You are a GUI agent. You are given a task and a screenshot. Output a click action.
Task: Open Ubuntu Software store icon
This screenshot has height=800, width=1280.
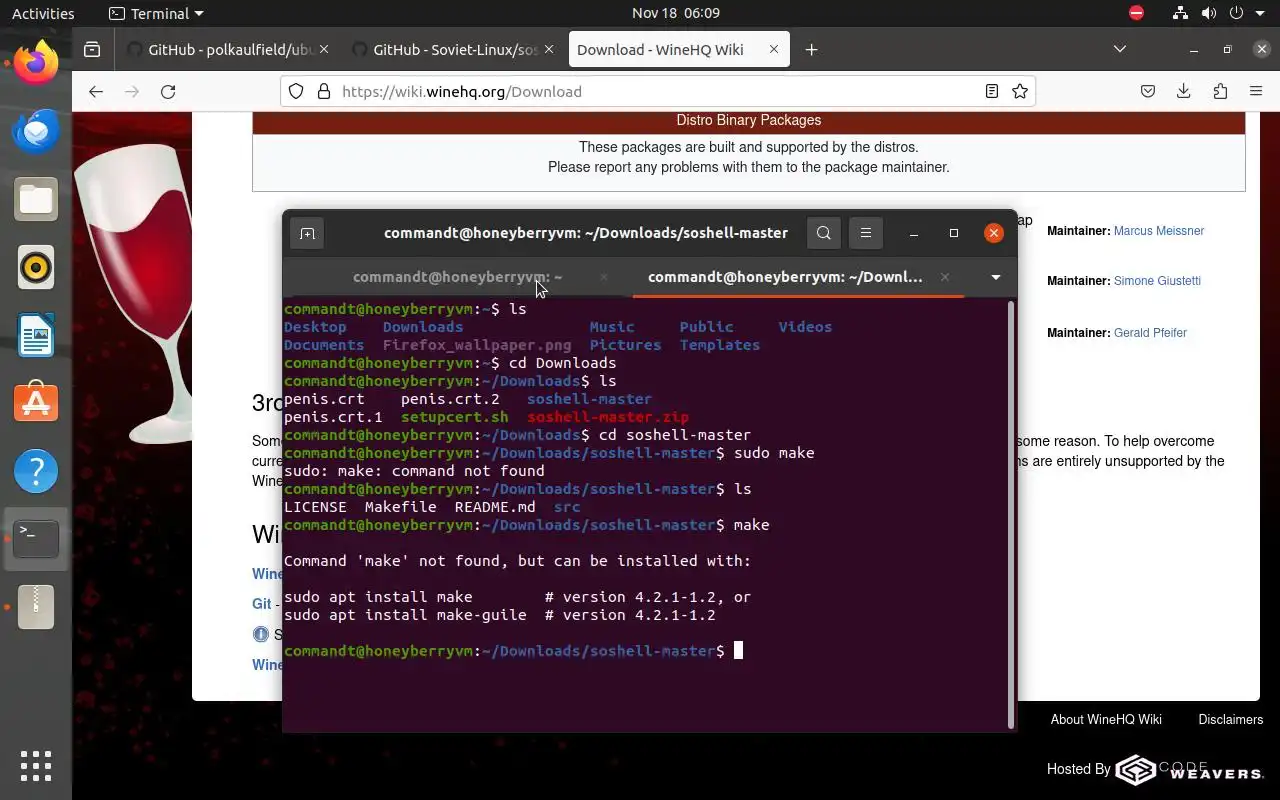(36, 403)
